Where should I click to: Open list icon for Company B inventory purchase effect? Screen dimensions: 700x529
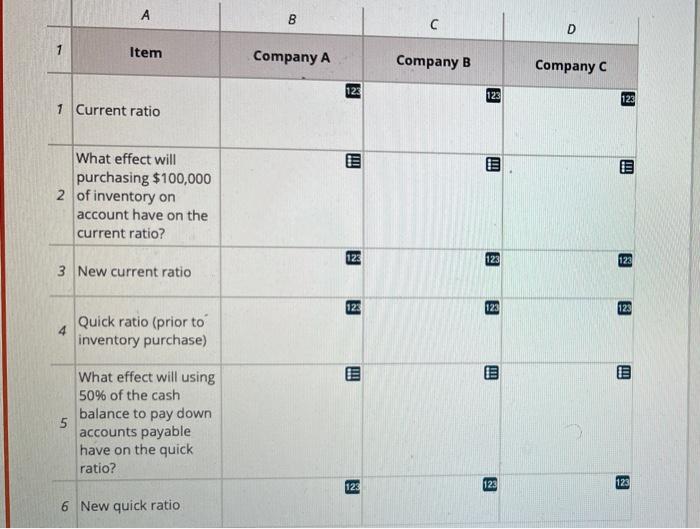[493, 163]
